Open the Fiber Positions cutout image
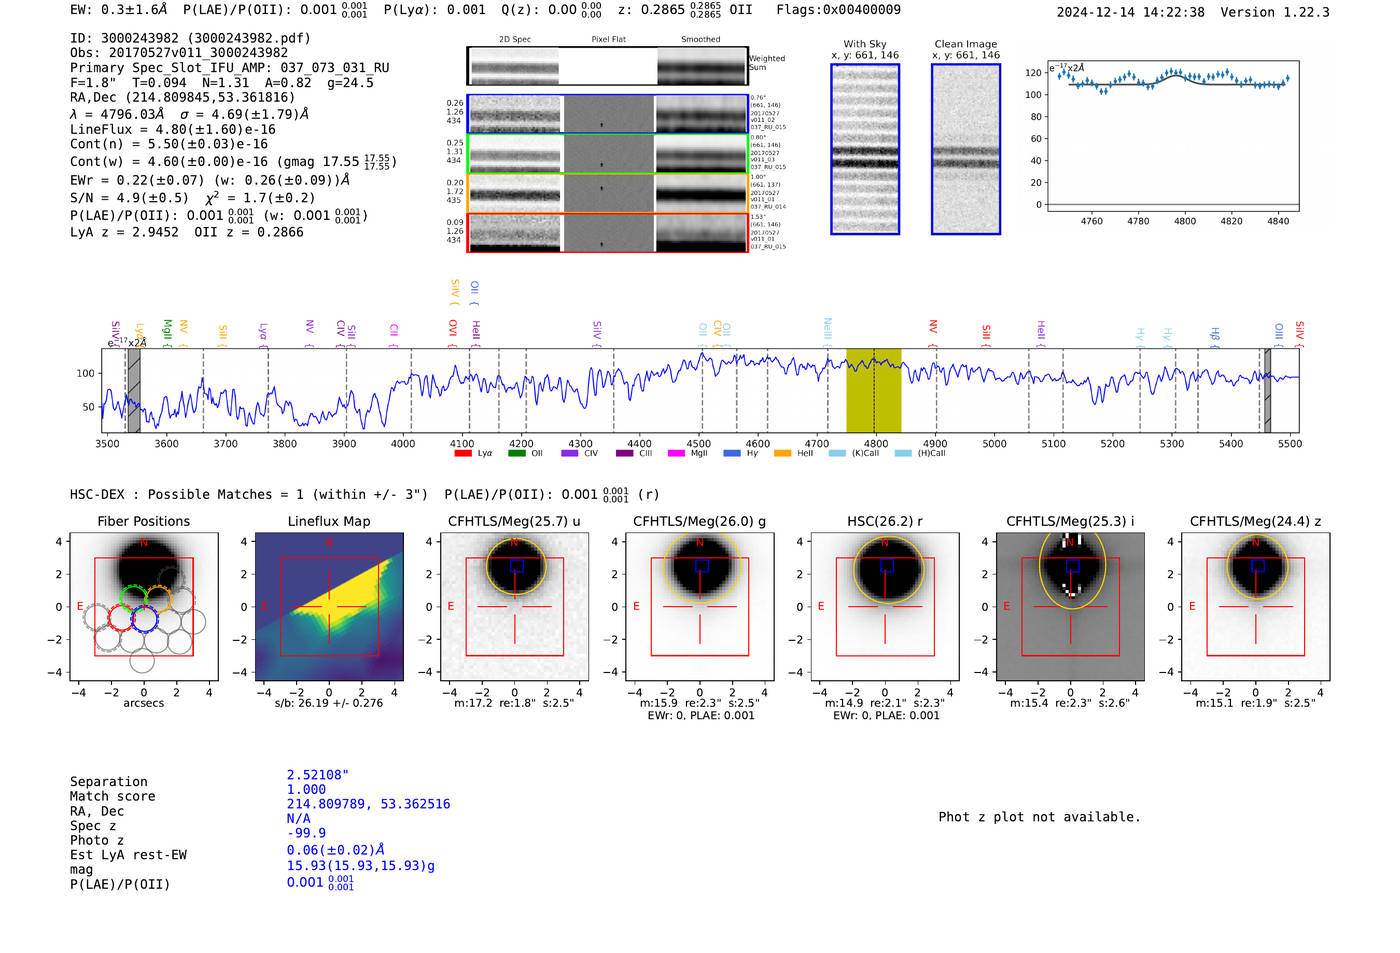 pos(144,607)
